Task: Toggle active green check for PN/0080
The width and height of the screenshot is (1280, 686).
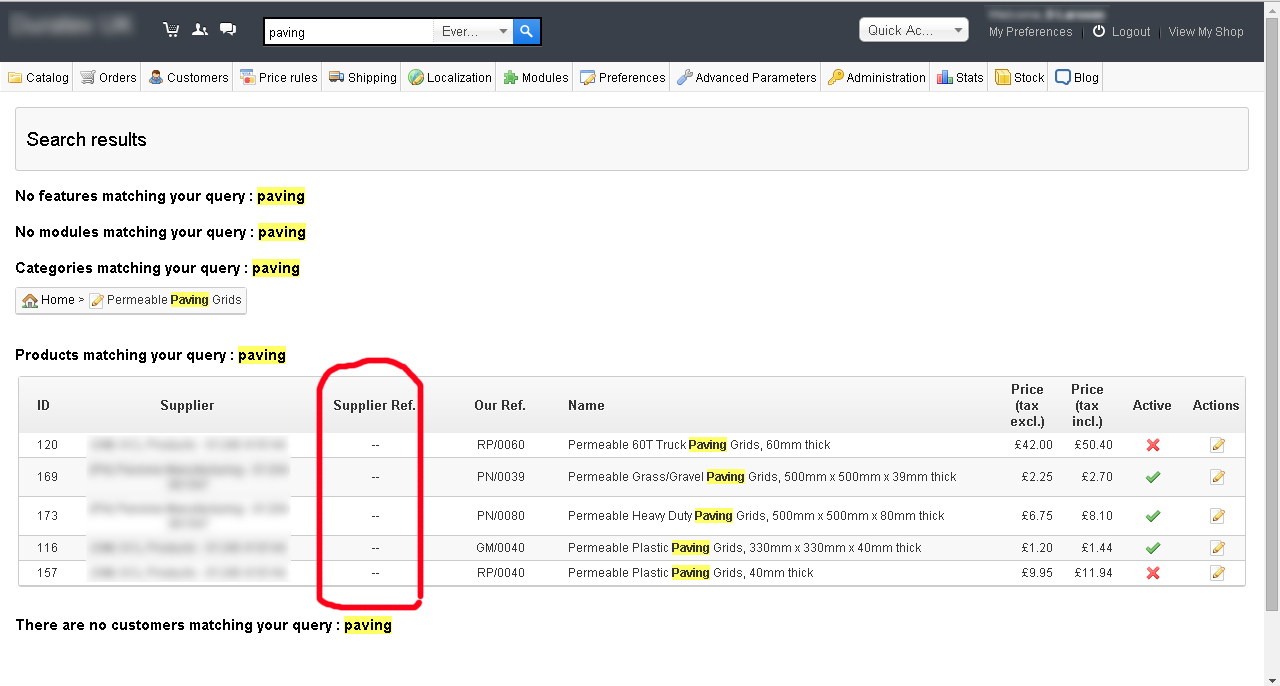Action: tap(1153, 516)
